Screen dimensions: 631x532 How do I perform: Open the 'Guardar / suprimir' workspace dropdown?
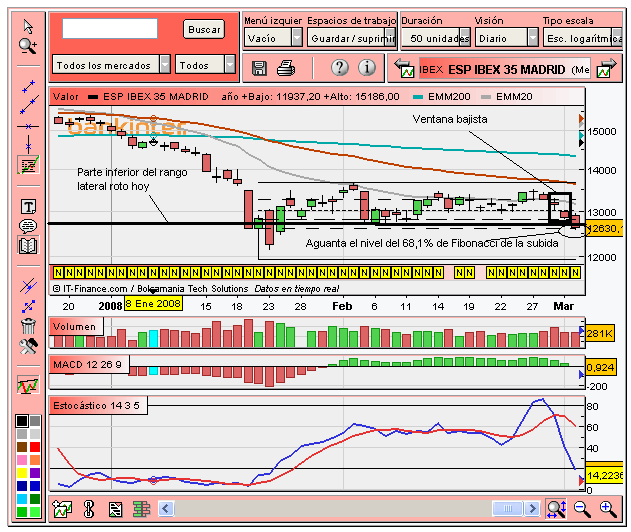click(x=352, y=38)
